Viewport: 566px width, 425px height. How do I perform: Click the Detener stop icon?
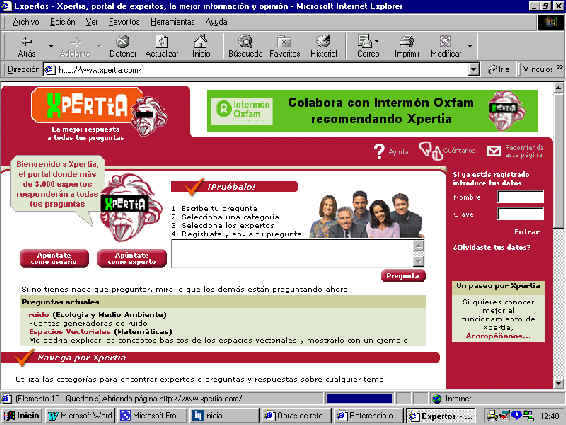[123, 42]
